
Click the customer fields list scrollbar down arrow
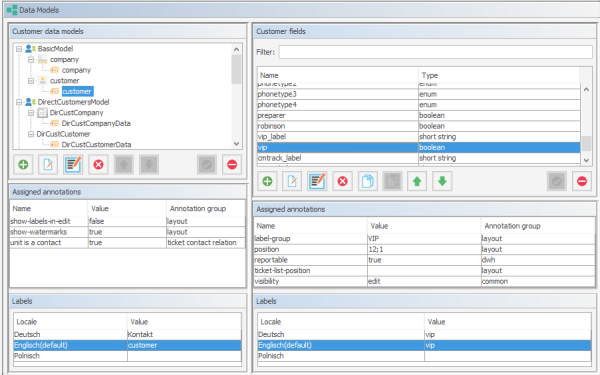point(586,161)
